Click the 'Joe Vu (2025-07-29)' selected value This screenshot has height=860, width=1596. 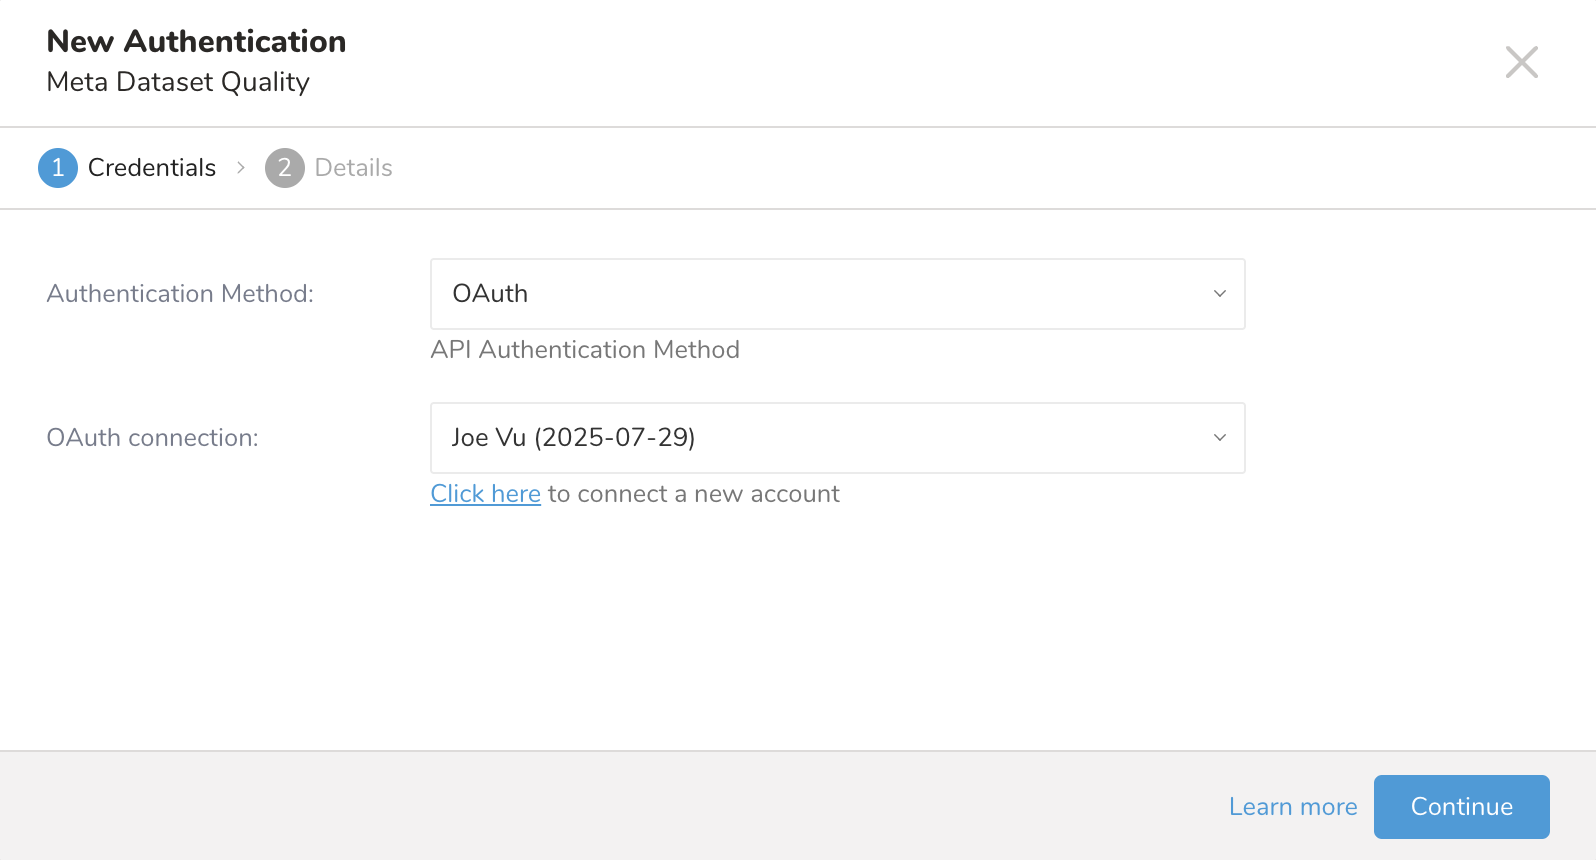[x=573, y=438]
